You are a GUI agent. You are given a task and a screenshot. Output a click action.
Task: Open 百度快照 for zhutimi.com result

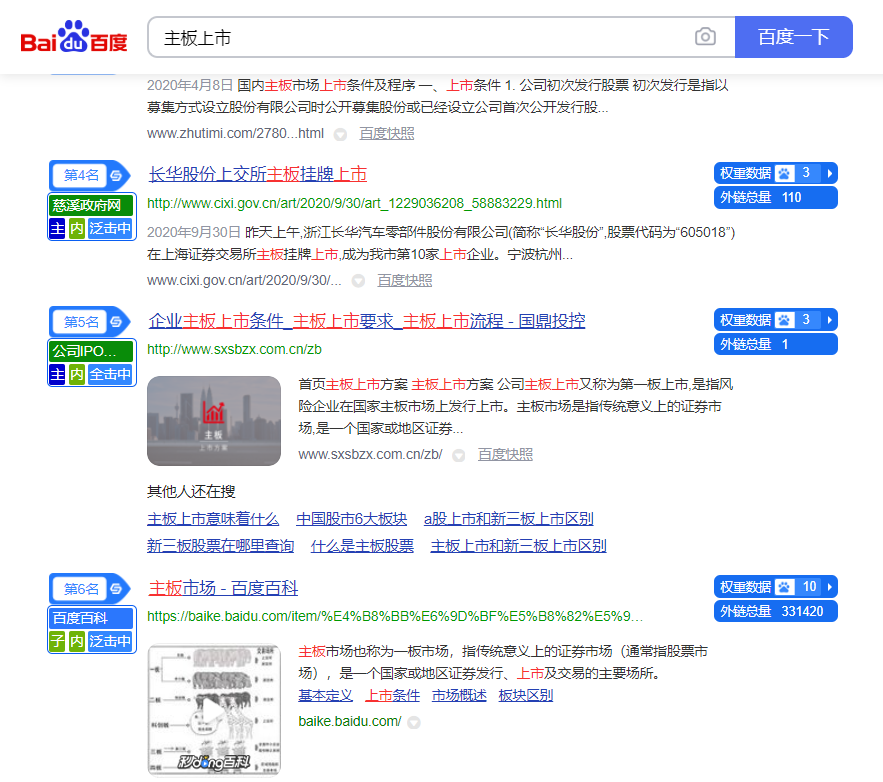pos(386,133)
